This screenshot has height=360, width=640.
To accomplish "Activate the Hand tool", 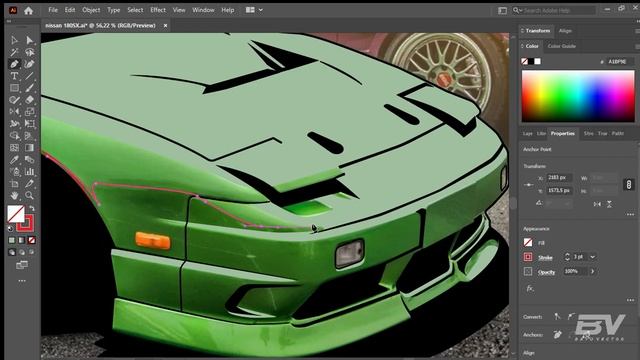I will [x=14, y=196].
